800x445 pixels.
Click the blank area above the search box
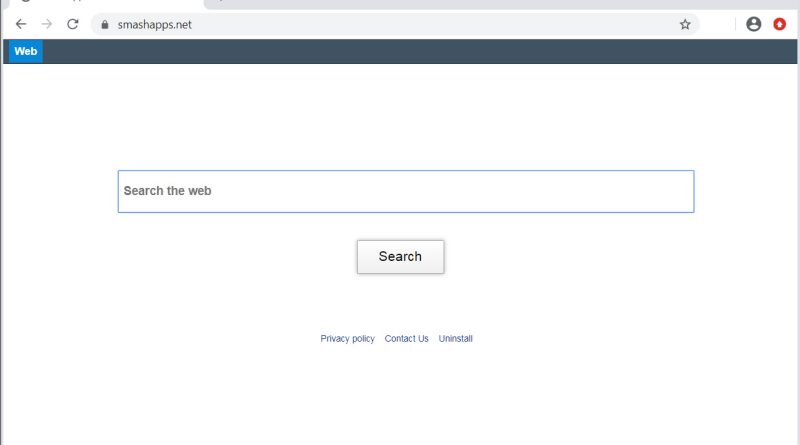tap(400, 120)
